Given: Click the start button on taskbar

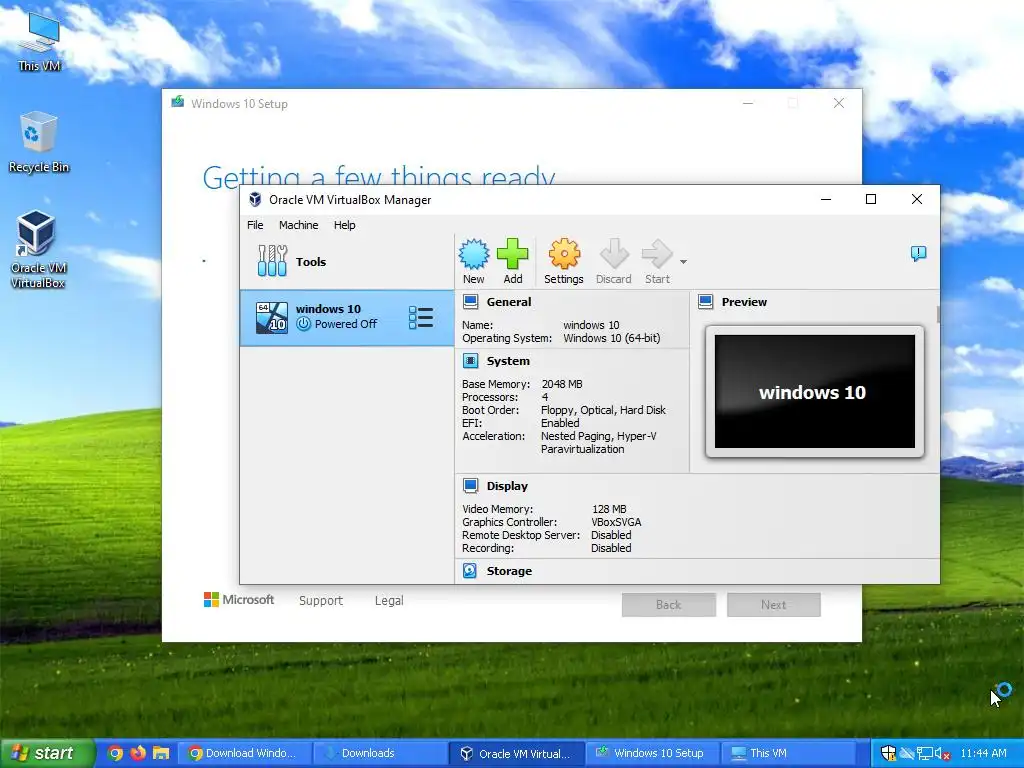Looking at the screenshot, I should tap(46, 753).
